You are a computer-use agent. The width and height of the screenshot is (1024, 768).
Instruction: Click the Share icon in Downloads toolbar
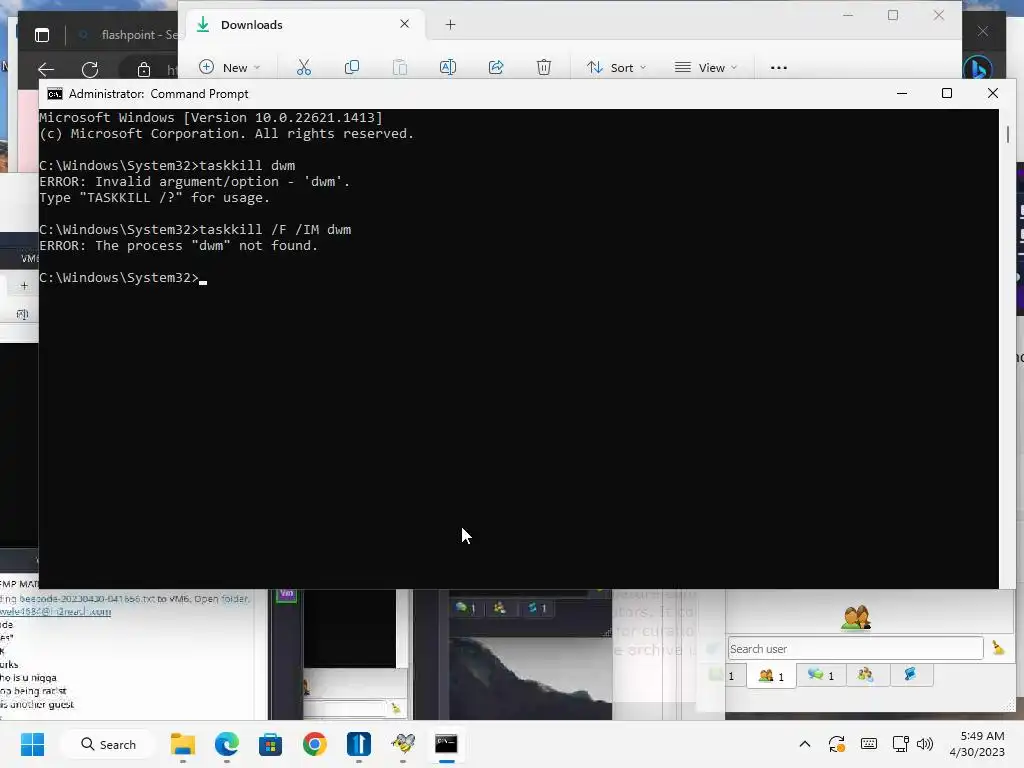coord(496,67)
